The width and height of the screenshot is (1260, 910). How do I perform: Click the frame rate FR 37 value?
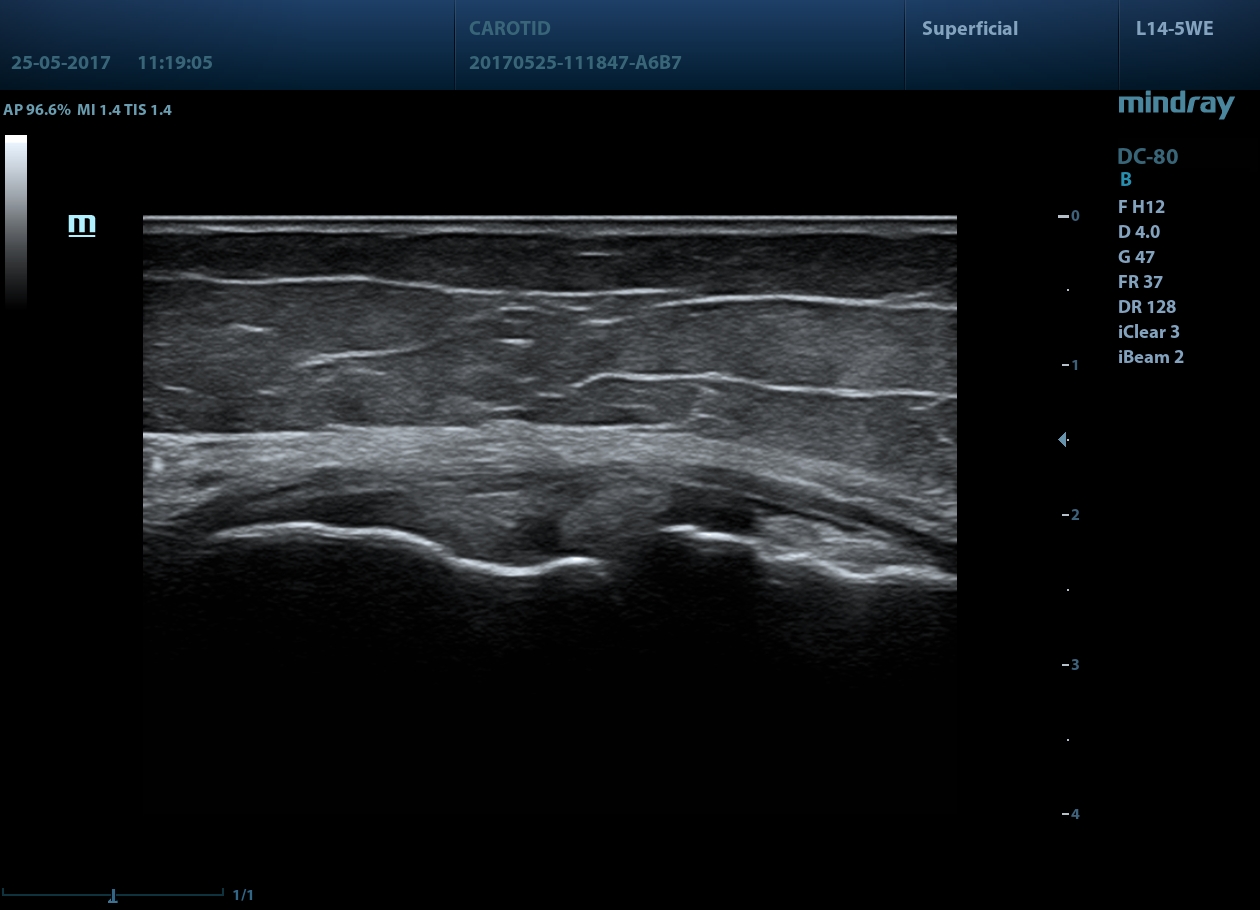[1140, 282]
